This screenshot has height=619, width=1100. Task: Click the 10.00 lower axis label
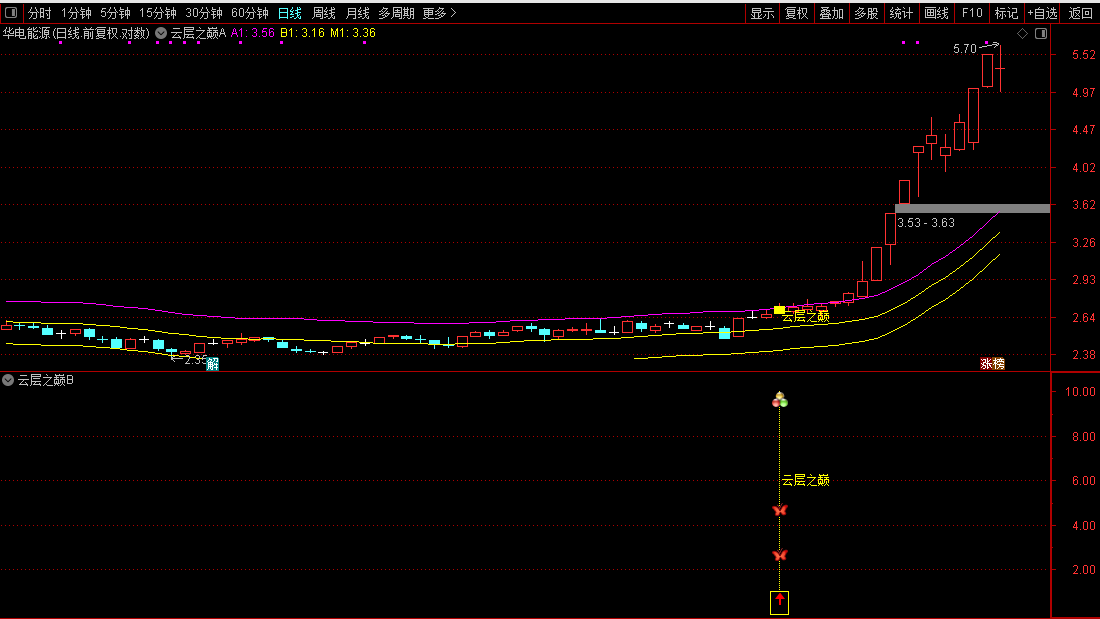(x=1080, y=392)
